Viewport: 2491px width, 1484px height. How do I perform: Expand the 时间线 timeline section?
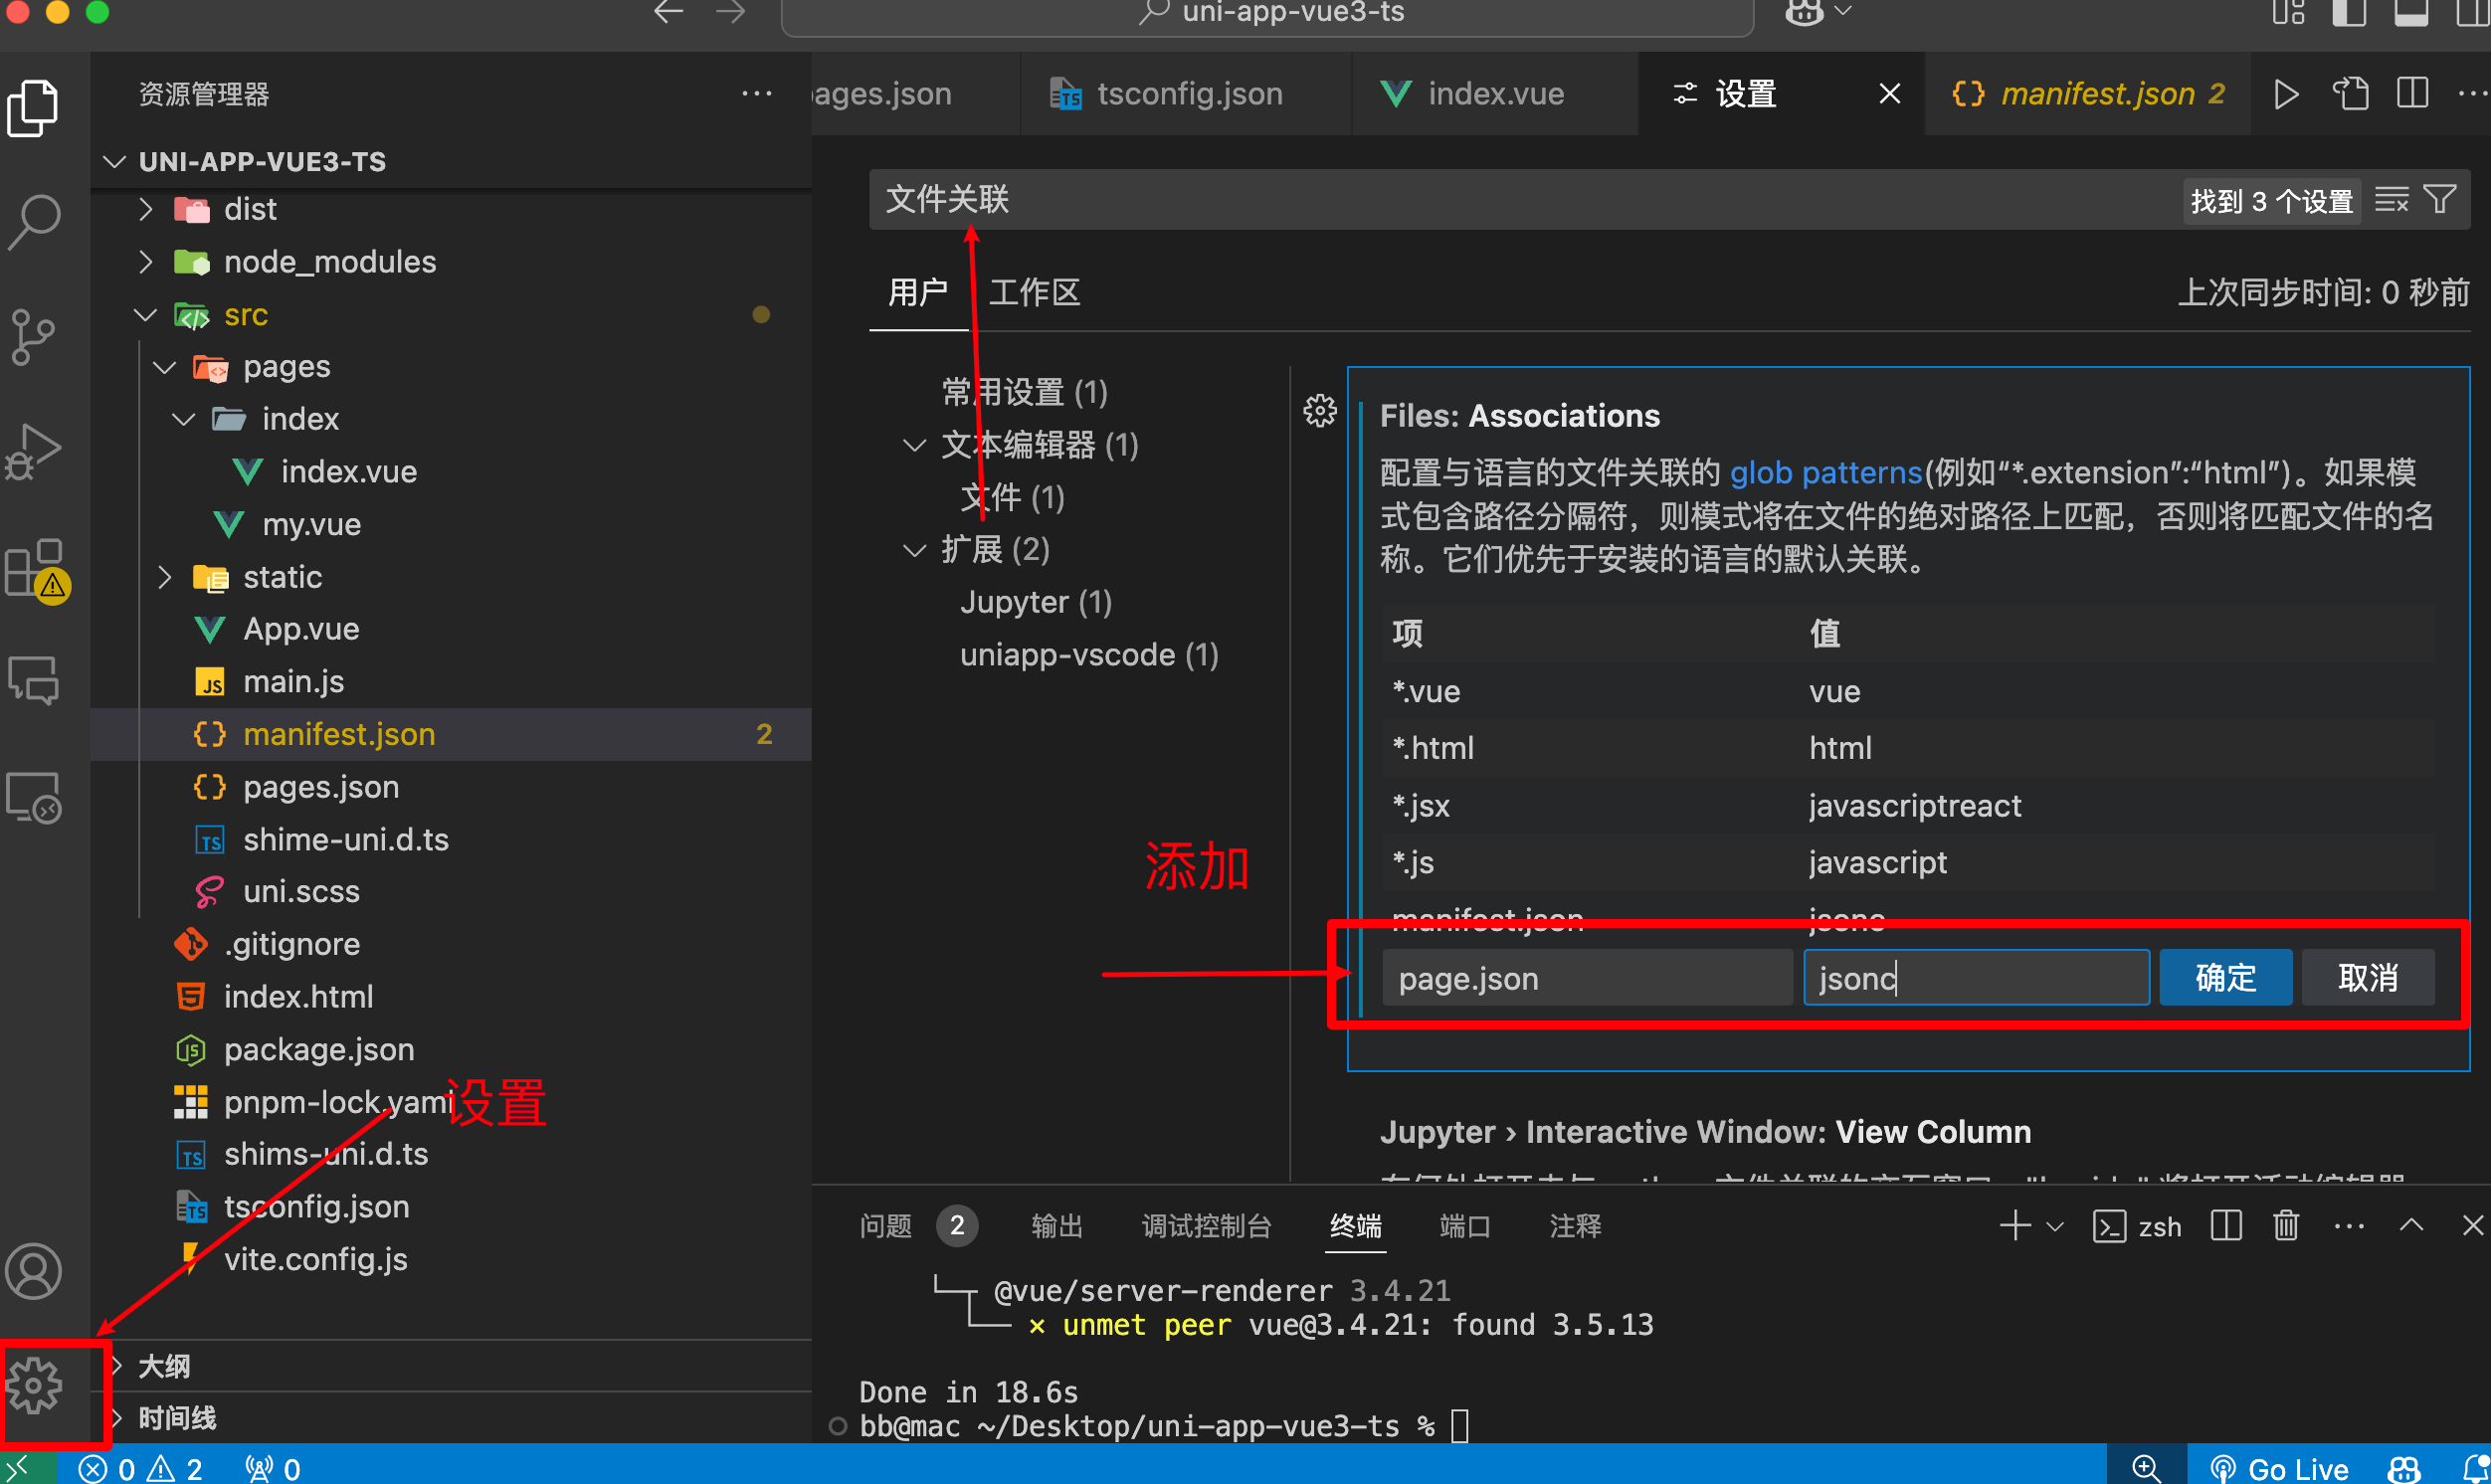pos(118,1418)
